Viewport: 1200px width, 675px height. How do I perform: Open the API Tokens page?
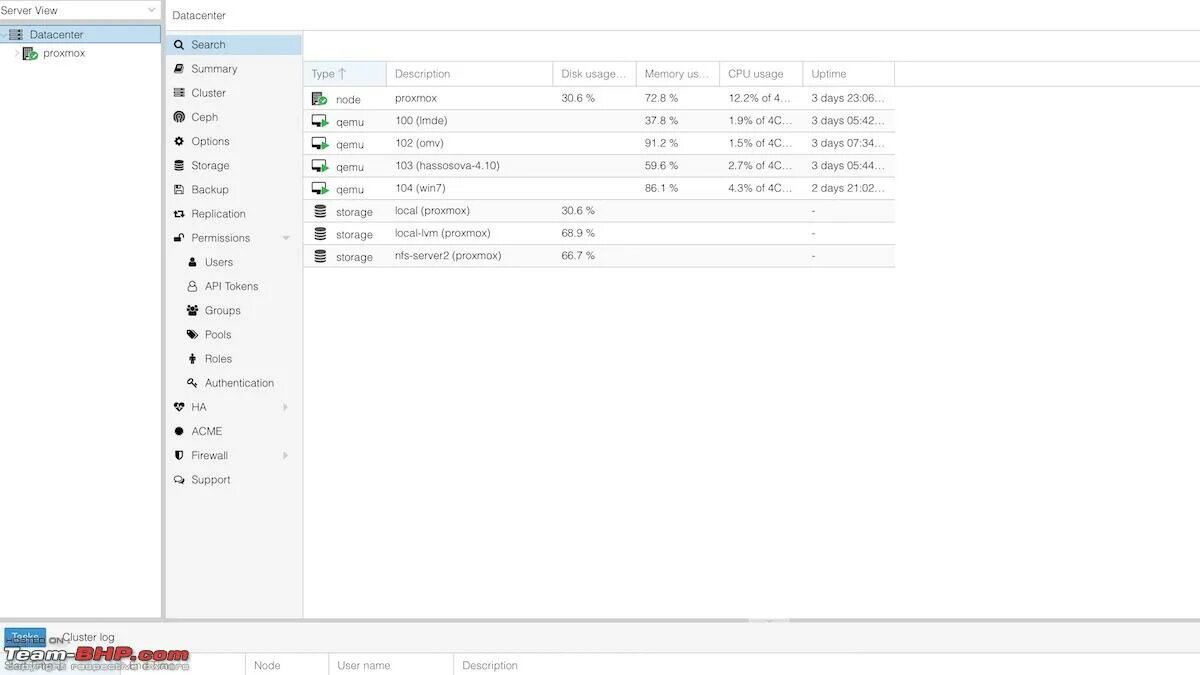click(233, 286)
